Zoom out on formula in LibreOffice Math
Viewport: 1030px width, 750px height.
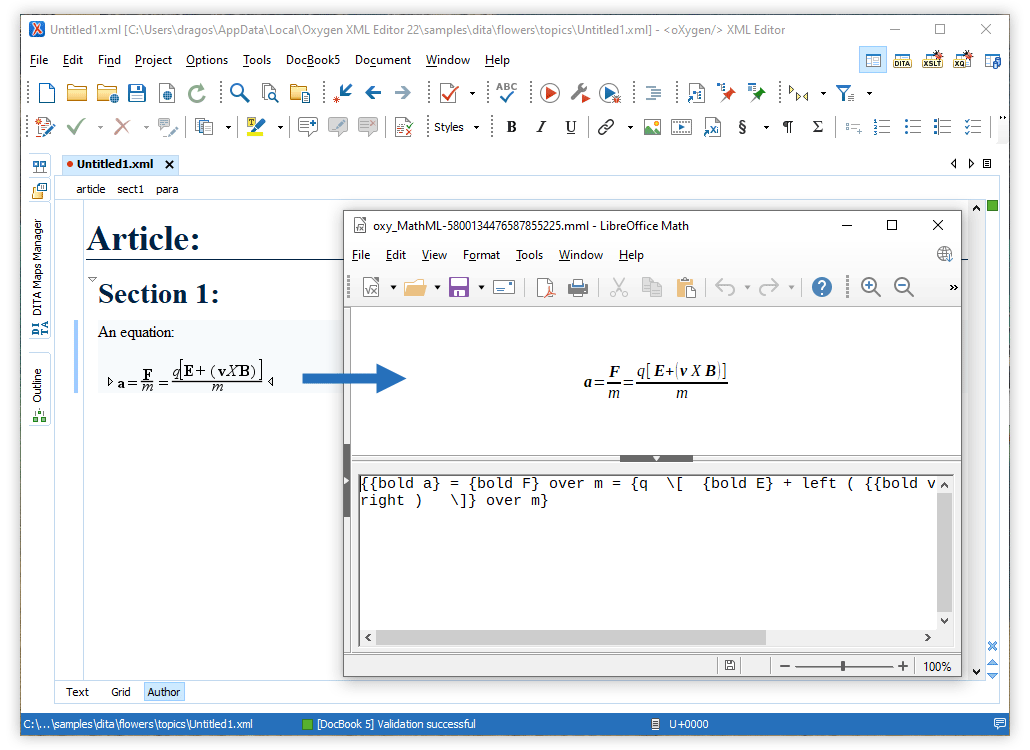click(904, 287)
